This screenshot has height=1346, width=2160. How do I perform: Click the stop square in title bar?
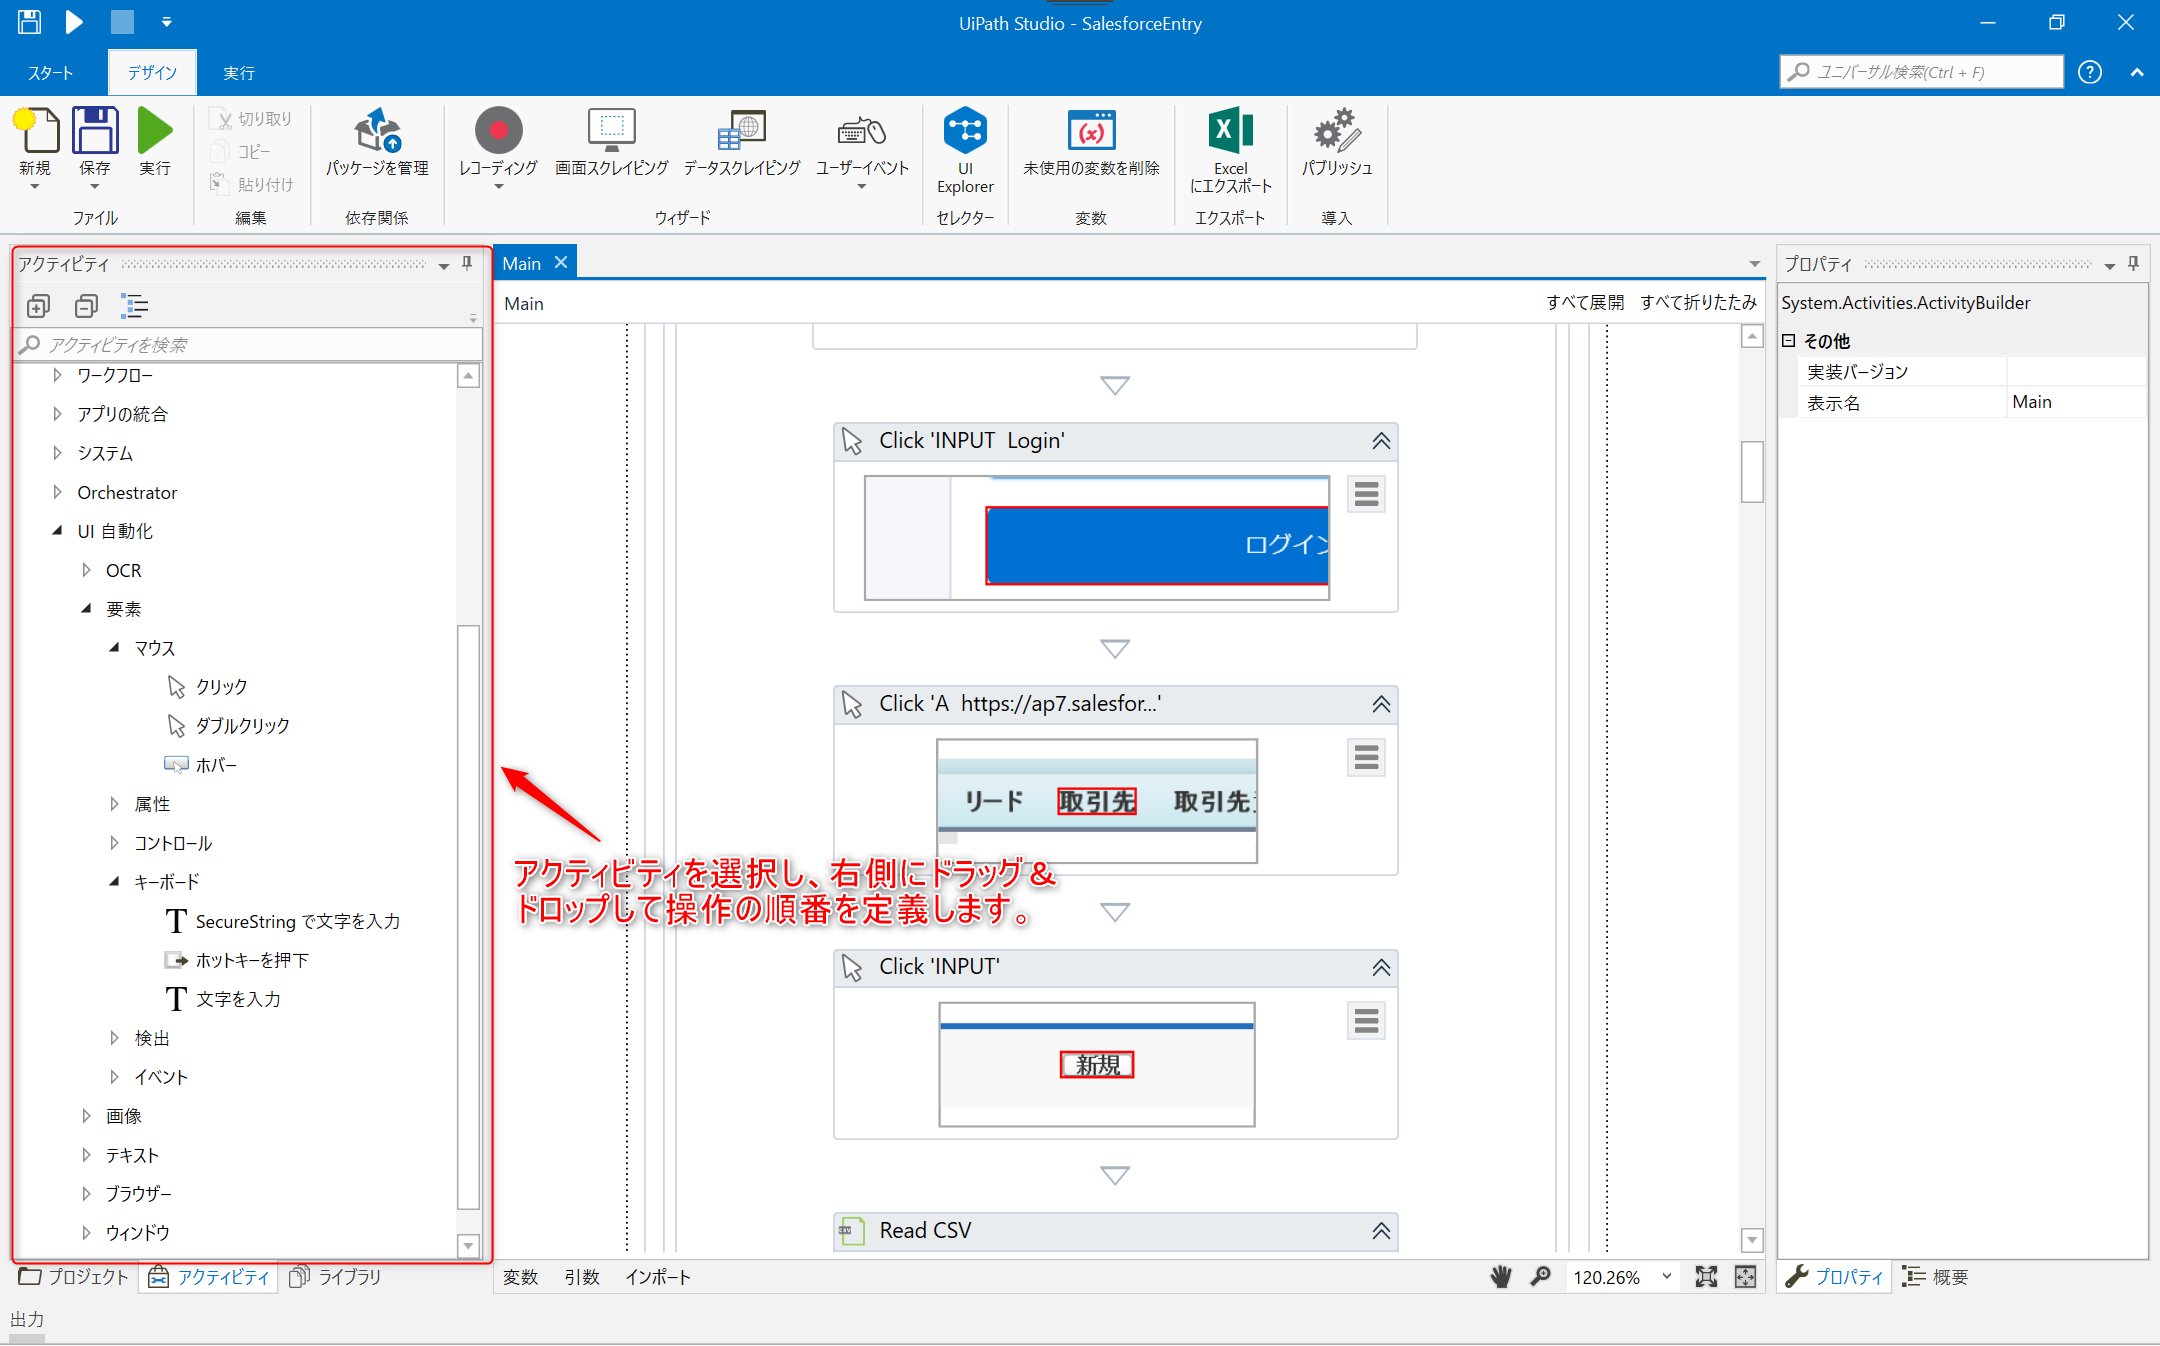click(122, 22)
